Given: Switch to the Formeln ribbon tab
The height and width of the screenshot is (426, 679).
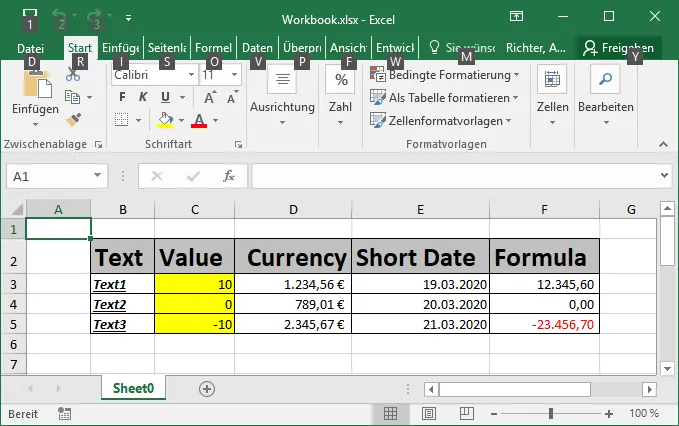Looking at the screenshot, I should coord(213,48).
